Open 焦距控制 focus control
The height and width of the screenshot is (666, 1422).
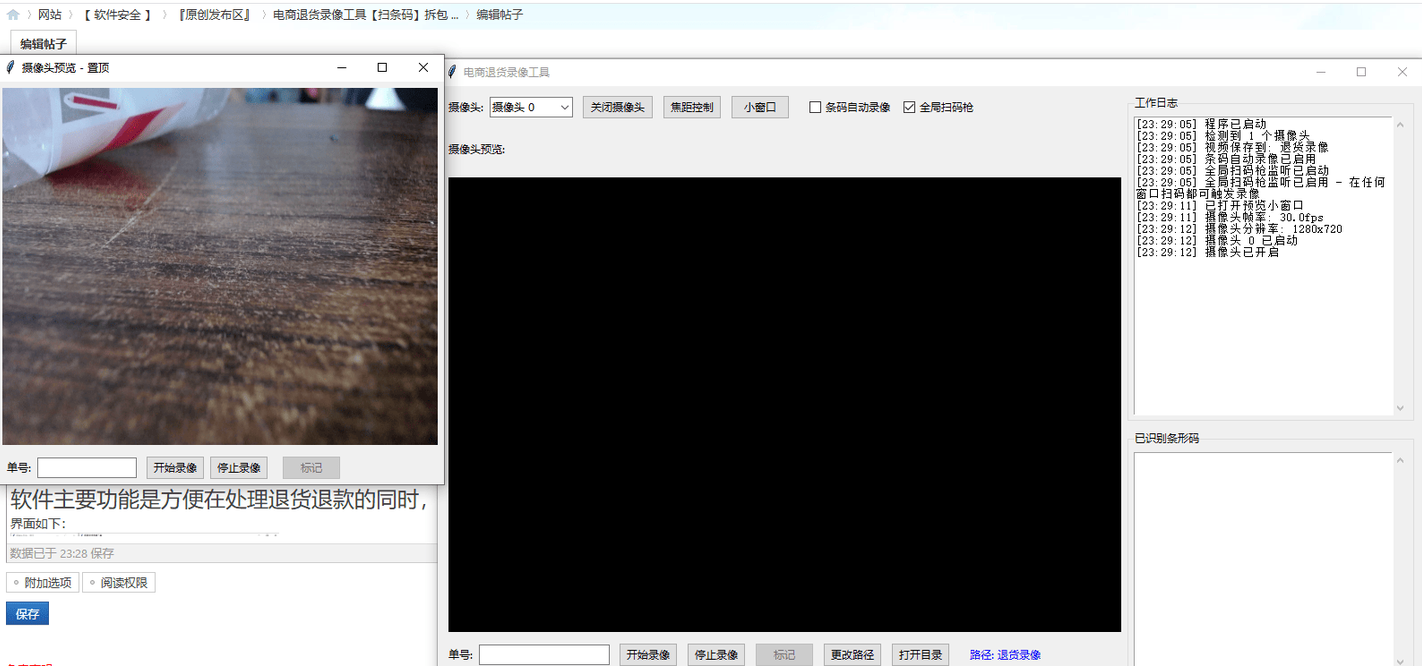[692, 107]
